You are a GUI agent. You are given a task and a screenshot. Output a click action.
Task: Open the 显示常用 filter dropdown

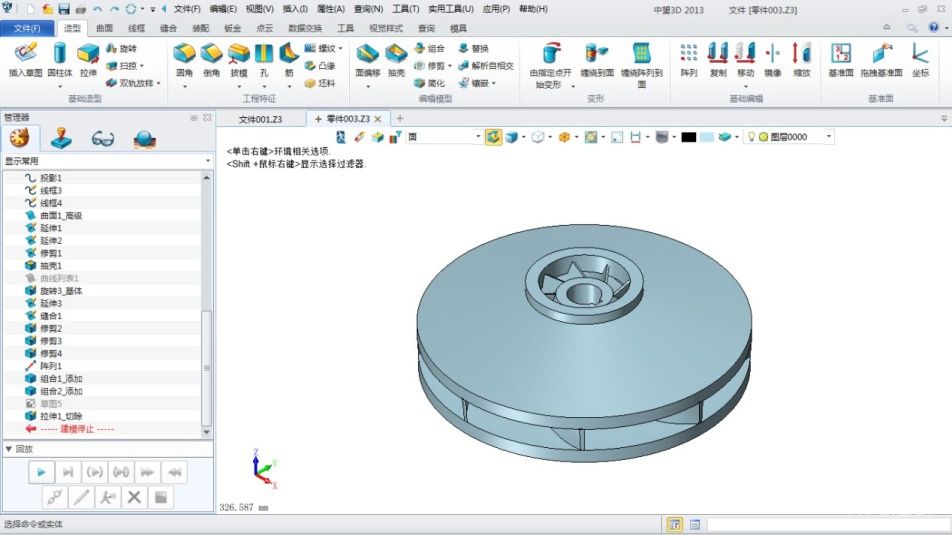[107, 160]
